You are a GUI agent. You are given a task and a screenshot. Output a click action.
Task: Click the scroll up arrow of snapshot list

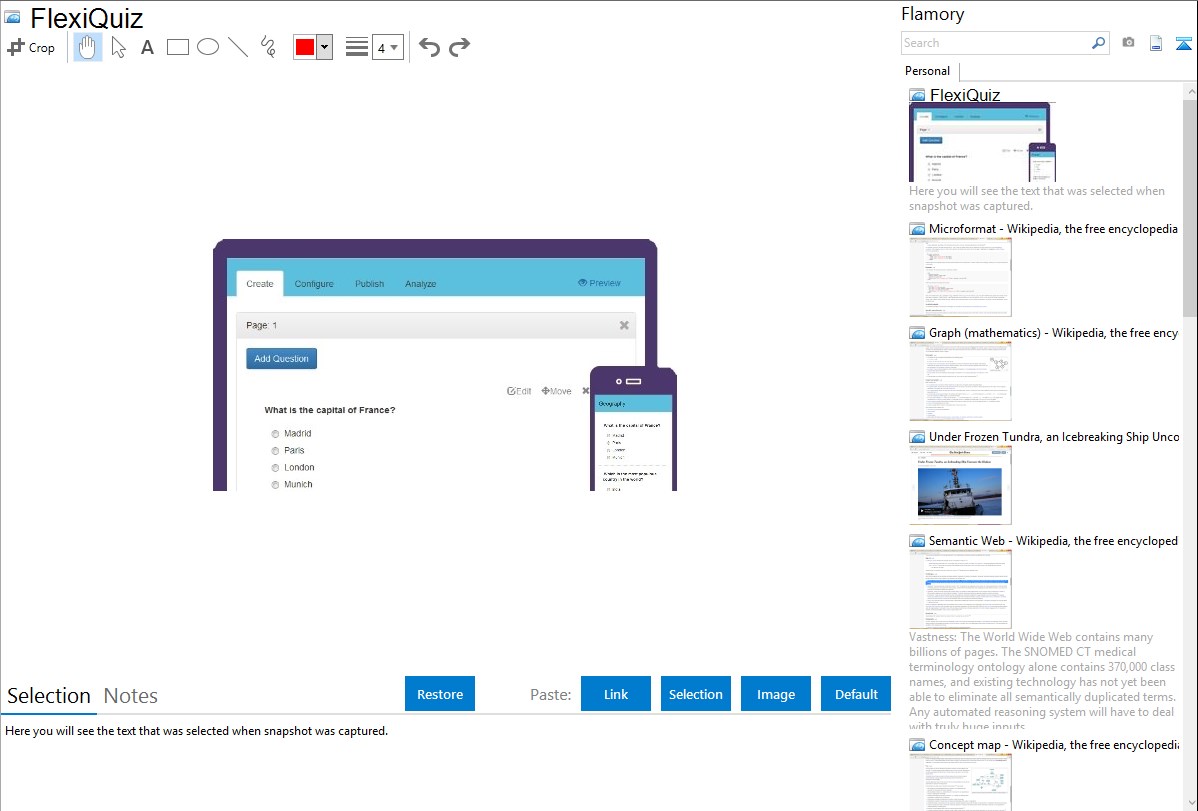coord(1190,91)
